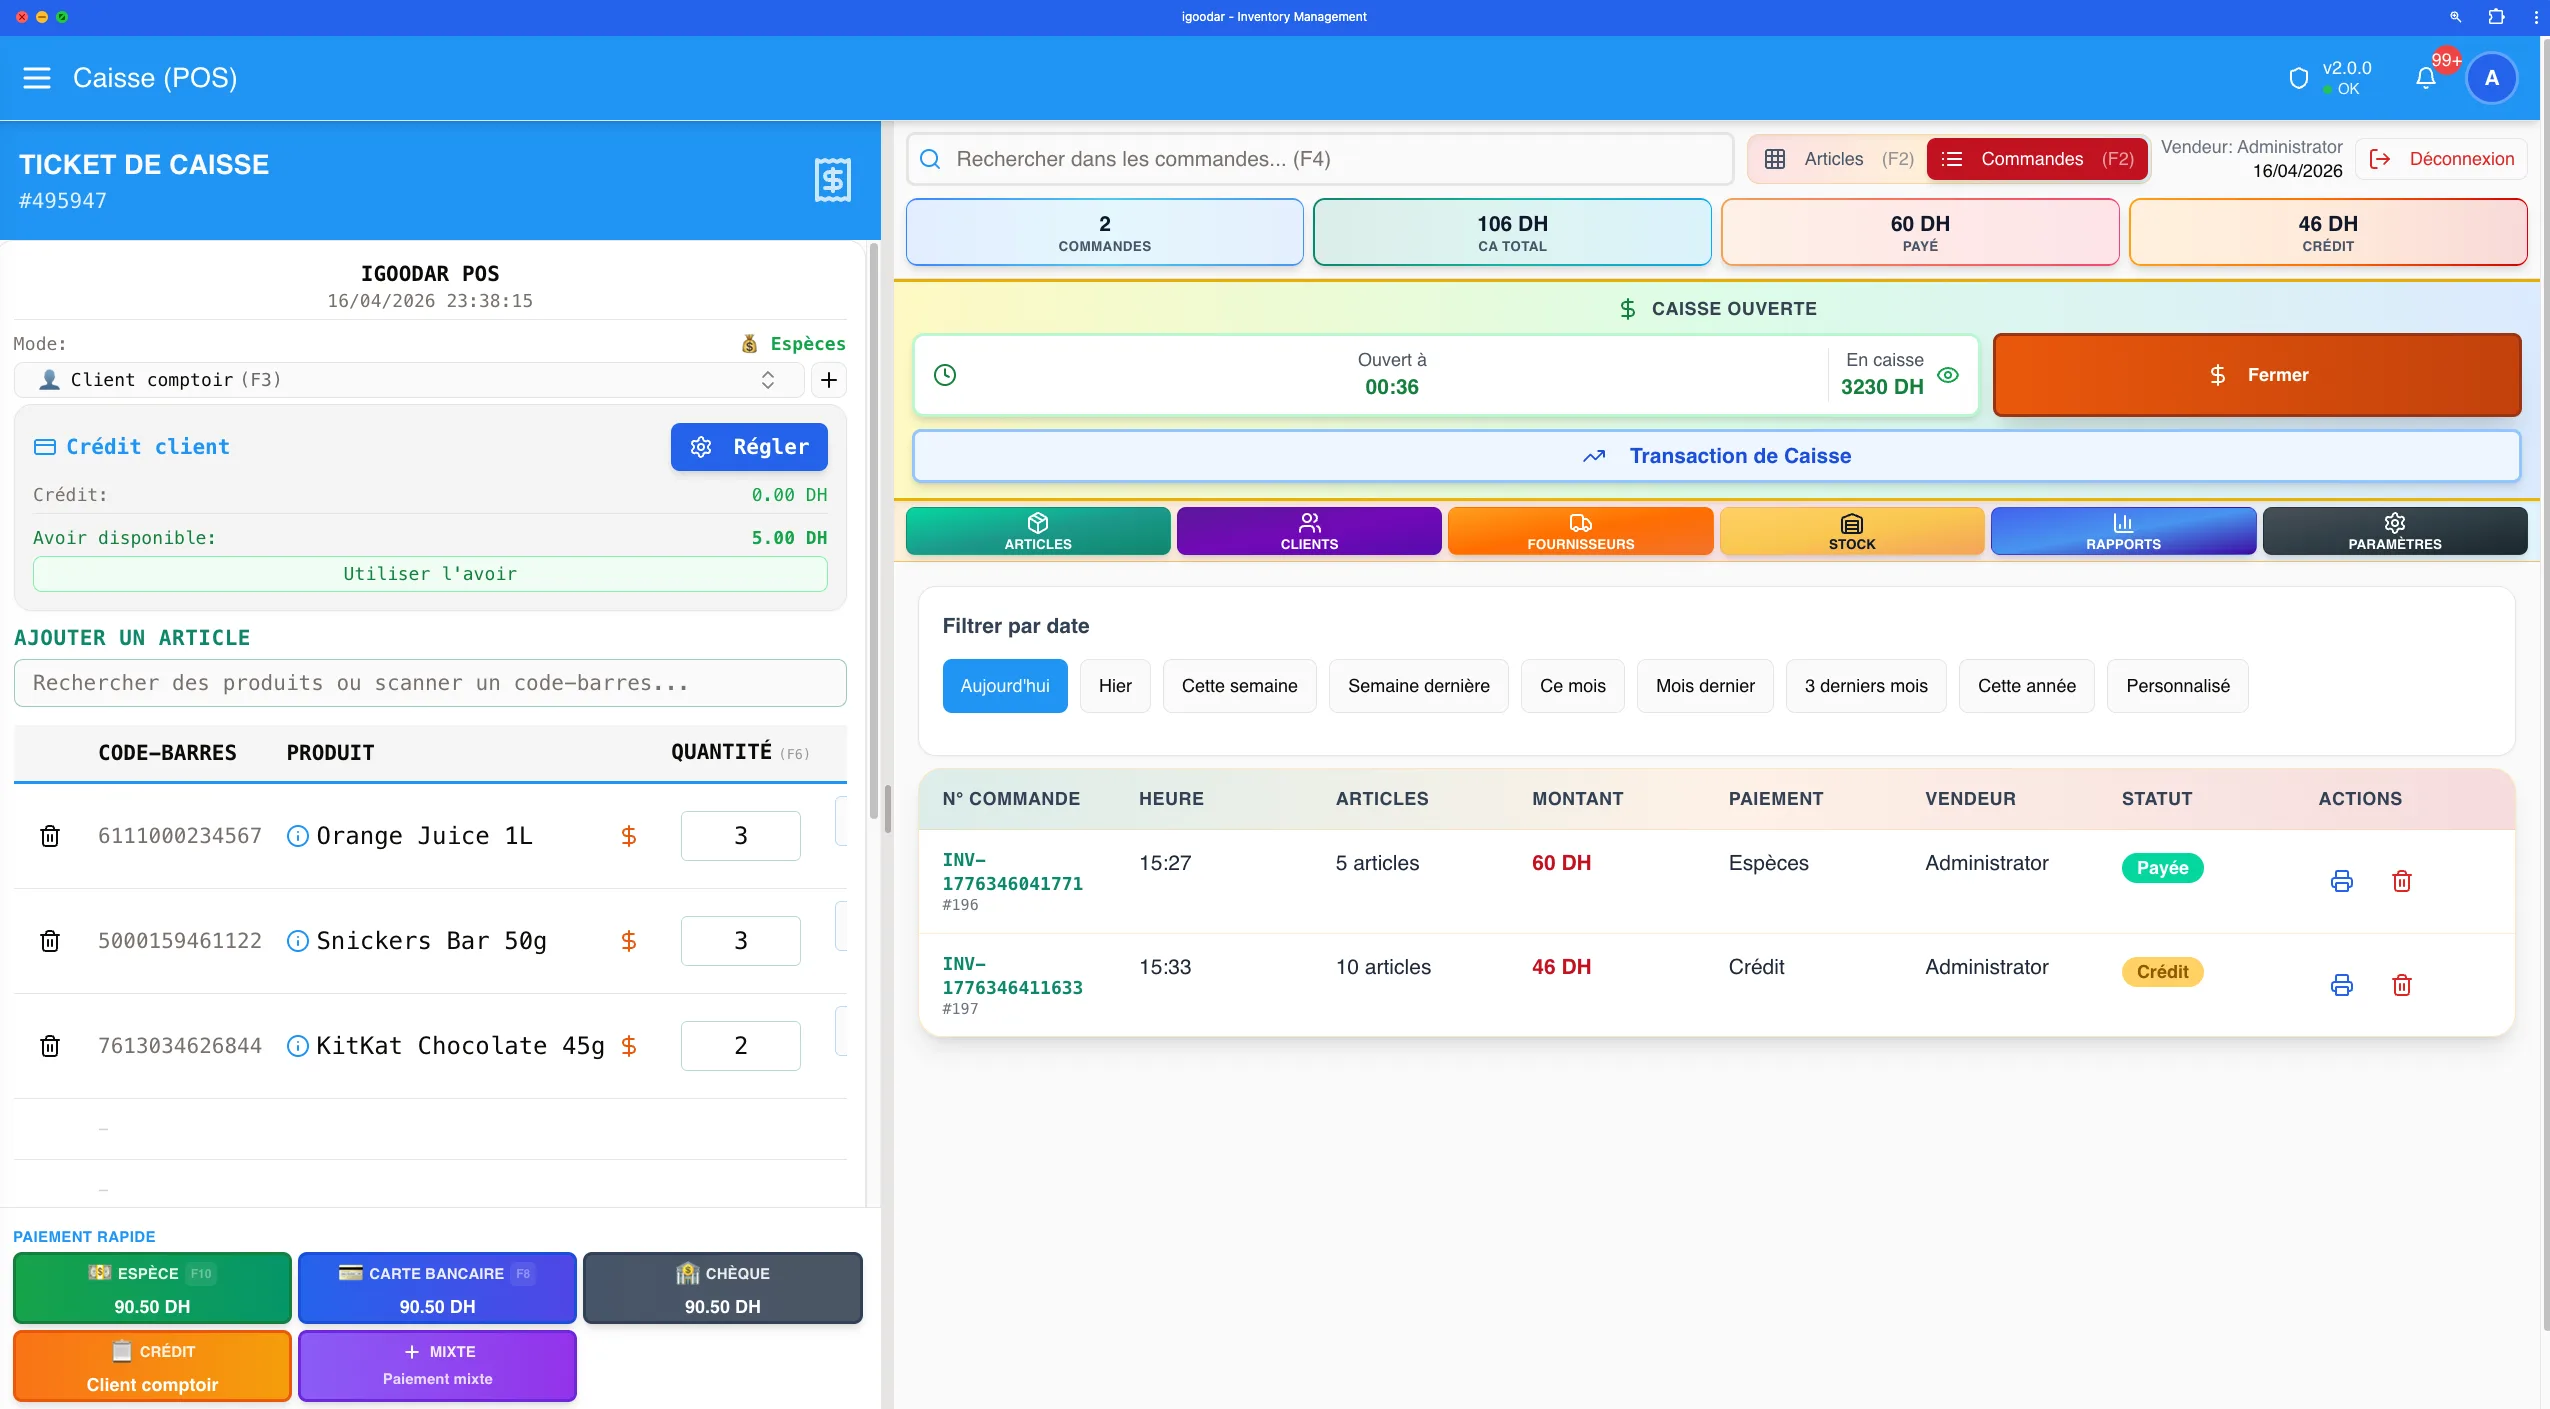Switch to the Articles (F2) tab
Viewport: 2550px width, 1409px height.
[1840, 159]
